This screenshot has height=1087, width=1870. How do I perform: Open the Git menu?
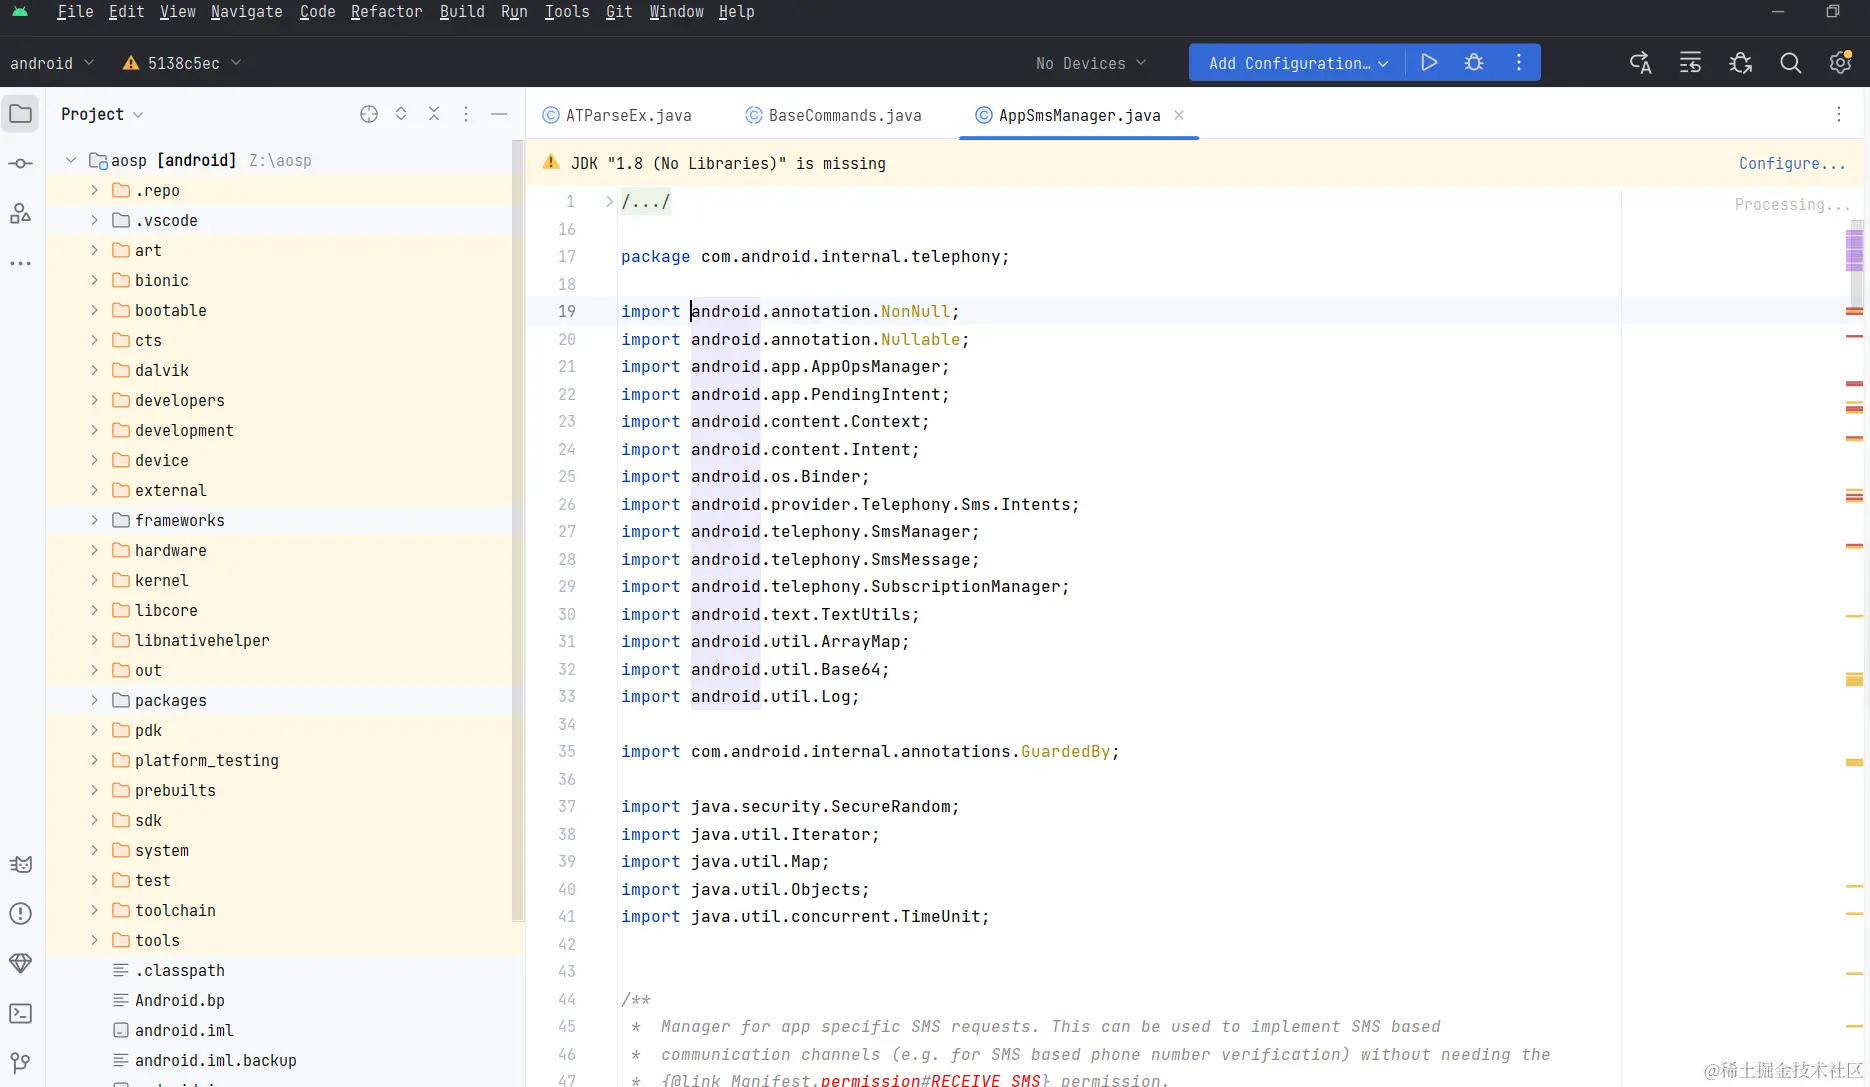[x=619, y=12]
